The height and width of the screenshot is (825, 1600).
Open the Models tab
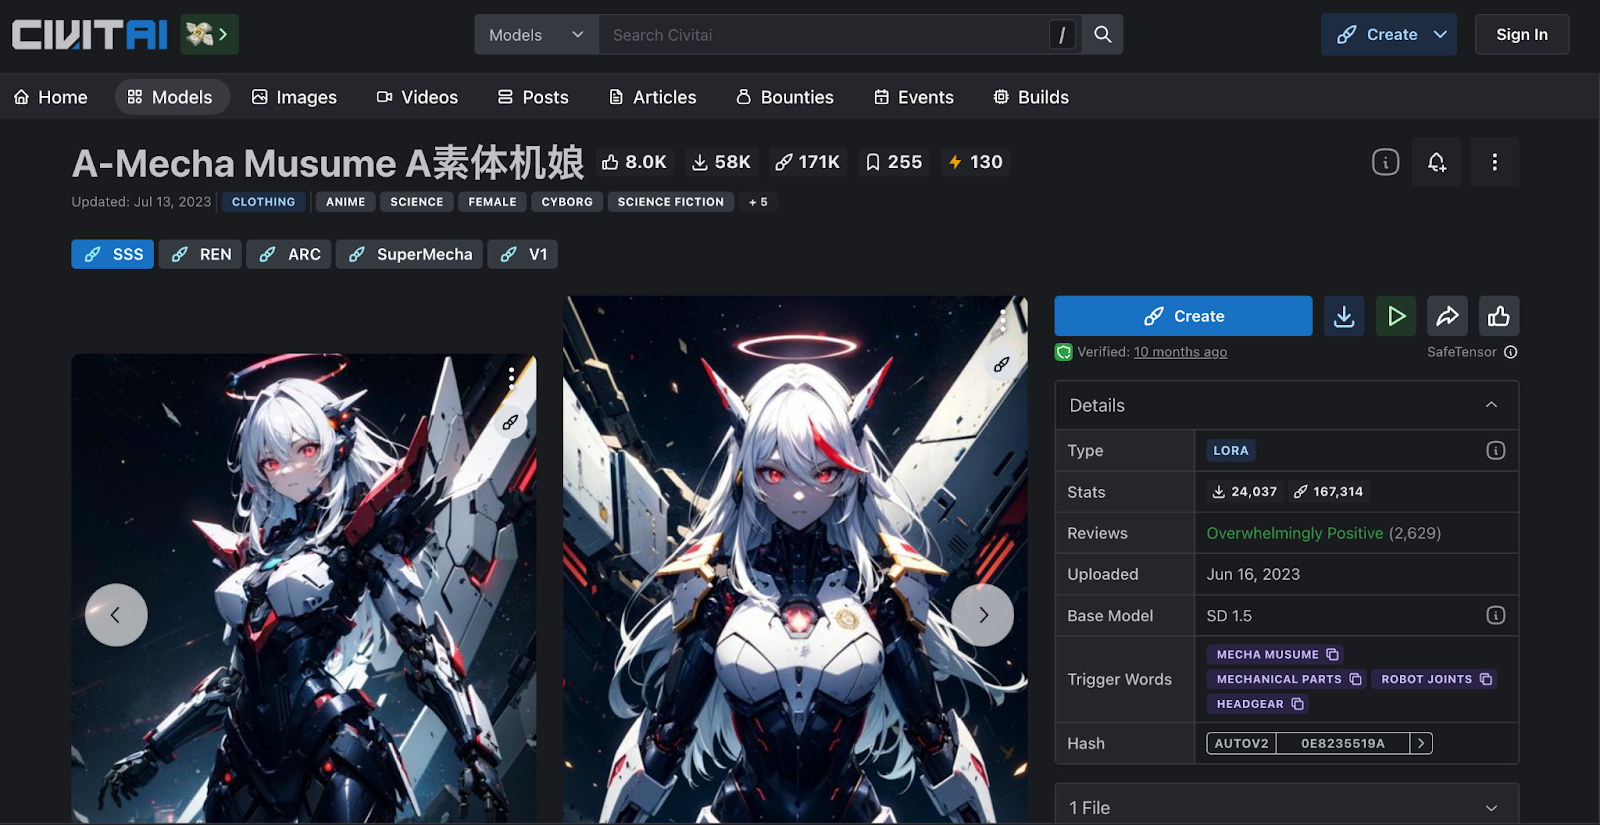[x=171, y=97]
